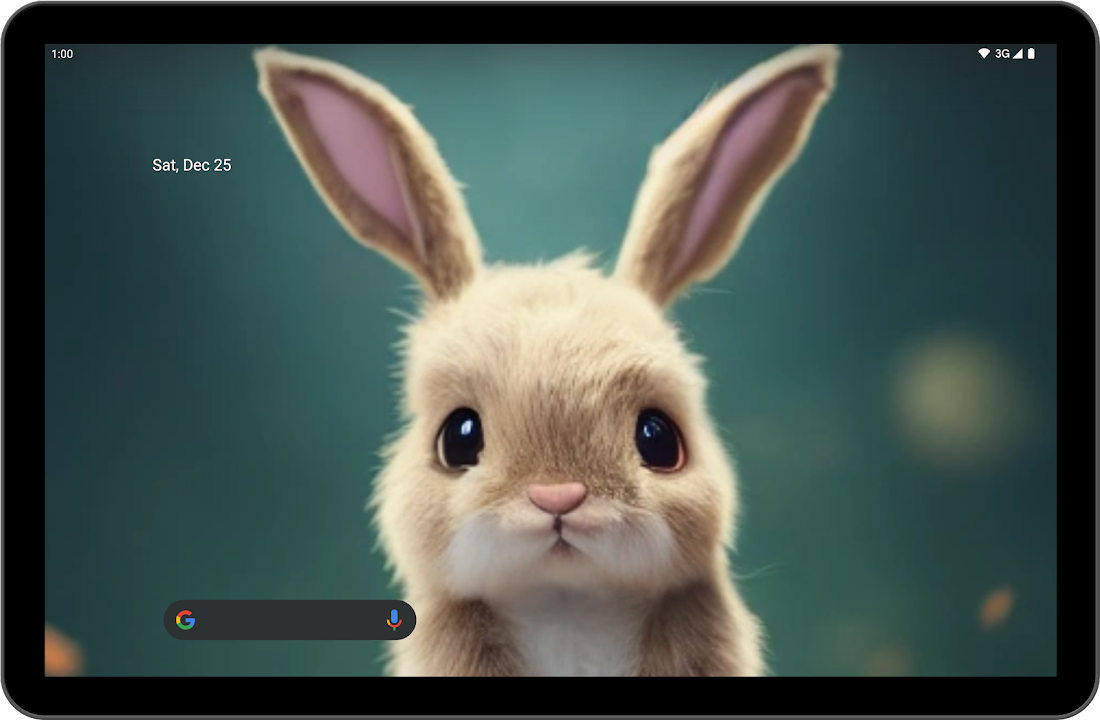Click the bunny's right eye
Viewport: 1100px width, 720px height.
click(x=659, y=440)
